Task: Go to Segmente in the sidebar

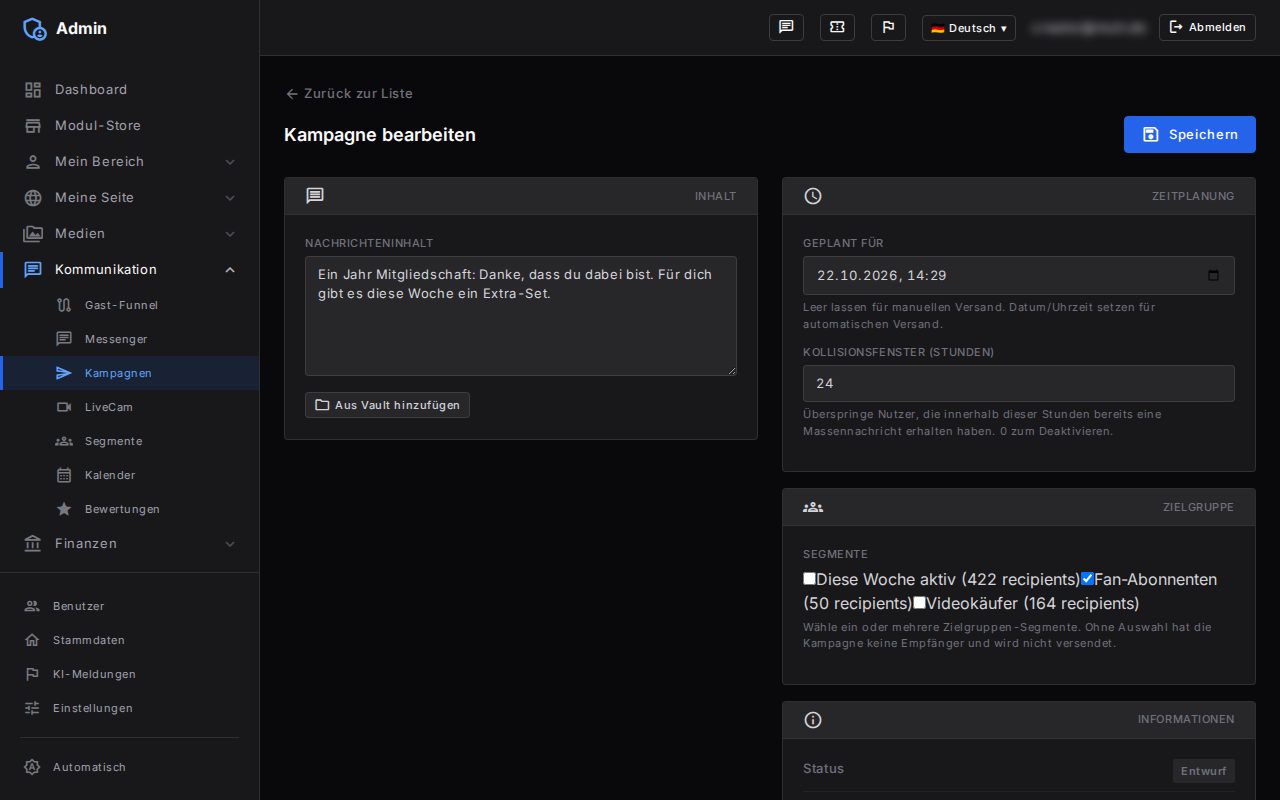Action: point(130,441)
